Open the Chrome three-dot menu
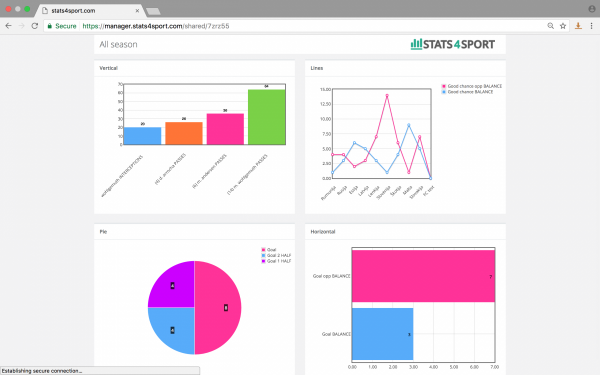The width and height of the screenshot is (600, 375). [x=591, y=26]
